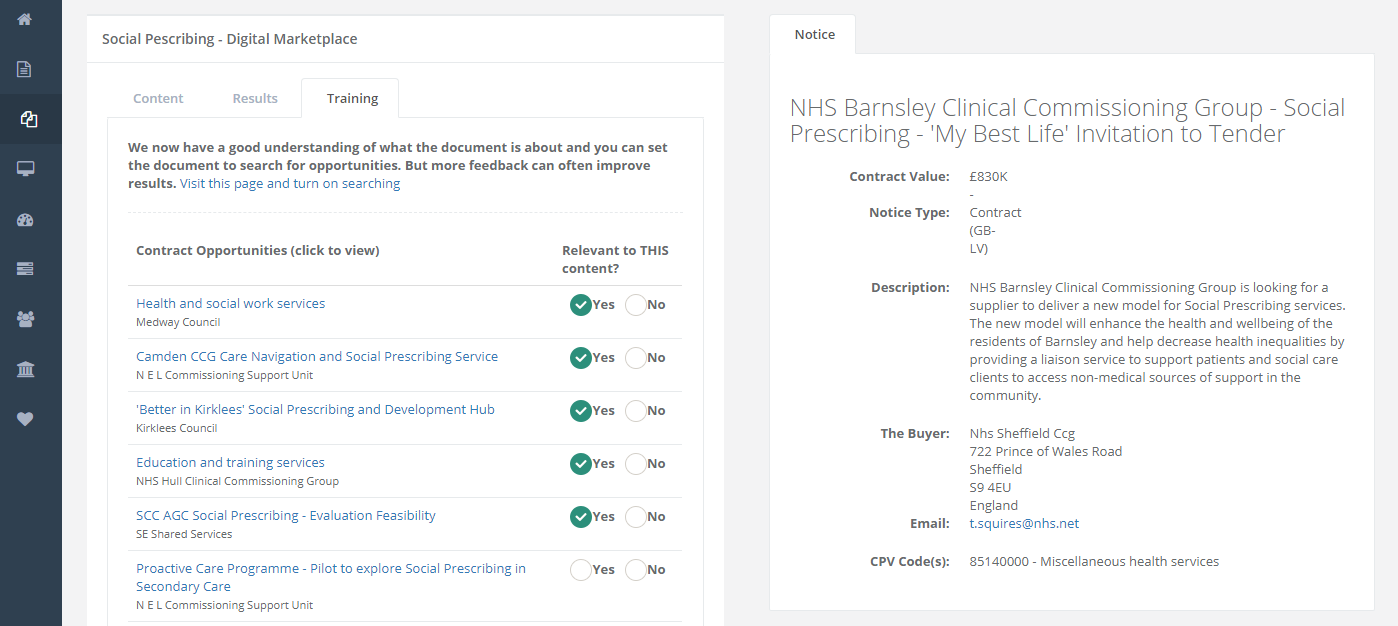Mark Health and social work services as No
Viewport: 1398px width, 626px height.
(636, 305)
